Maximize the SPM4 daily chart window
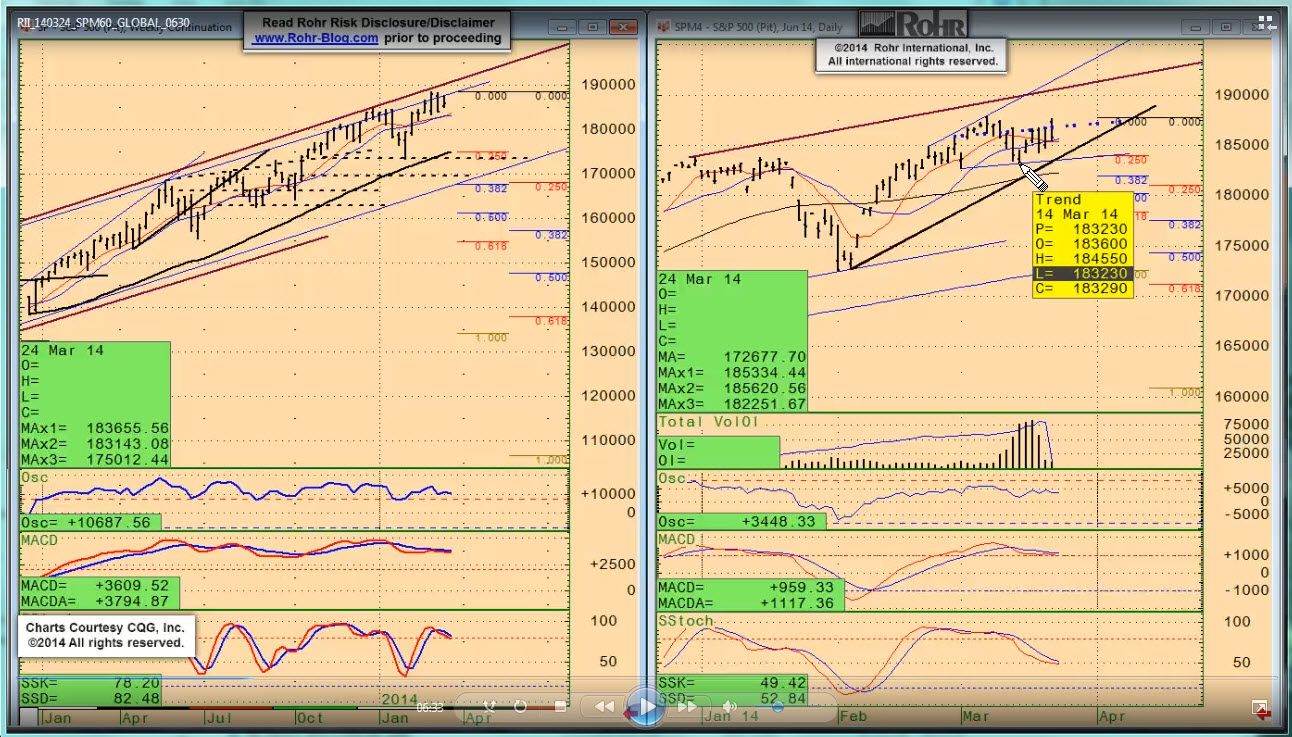This screenshot has height=737, width=1292. [1223, 27]
